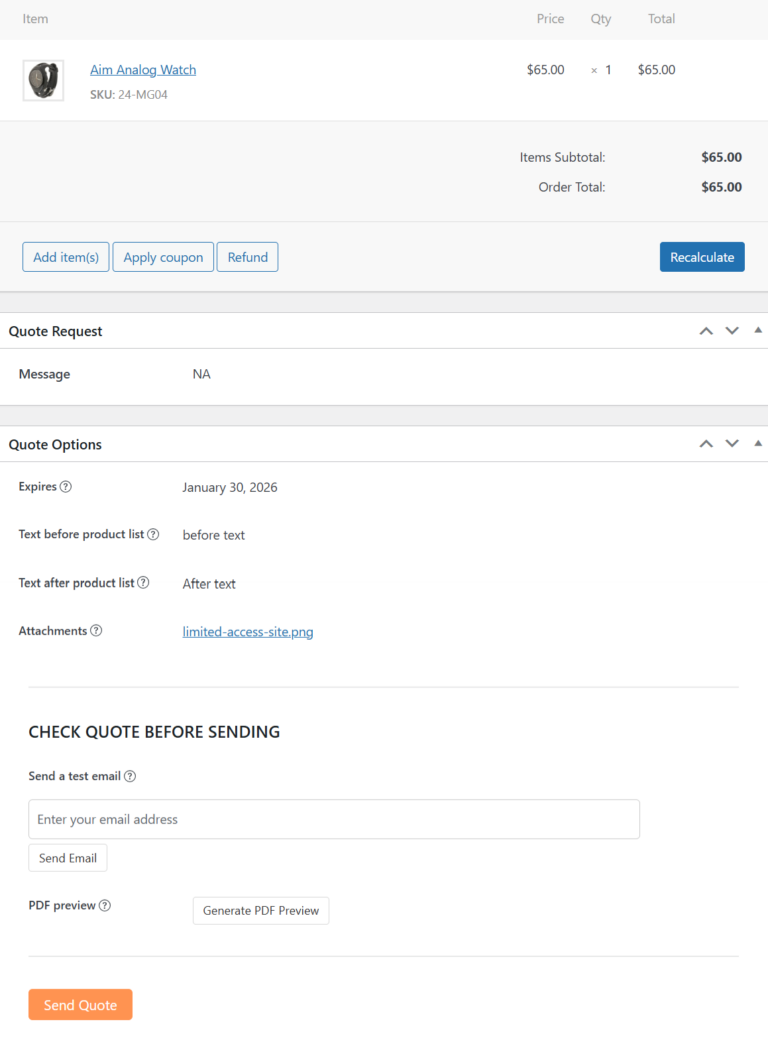Click help icon beside Text before product list

click(x=153, y=534)
